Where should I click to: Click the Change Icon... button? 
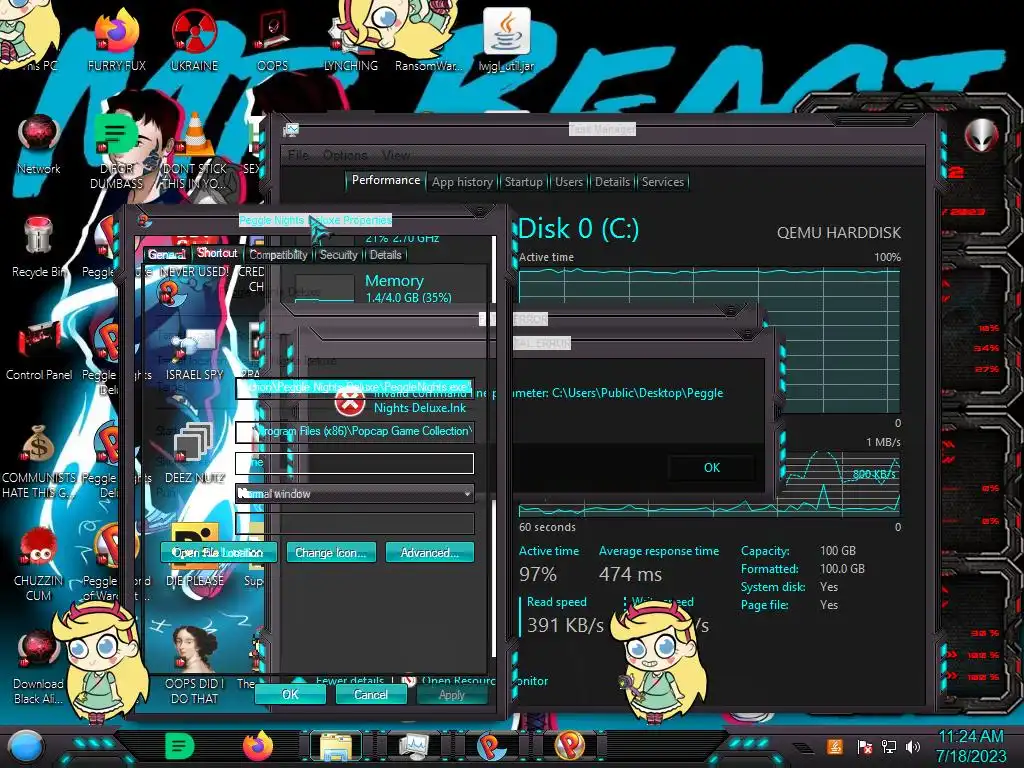[330, 552]
